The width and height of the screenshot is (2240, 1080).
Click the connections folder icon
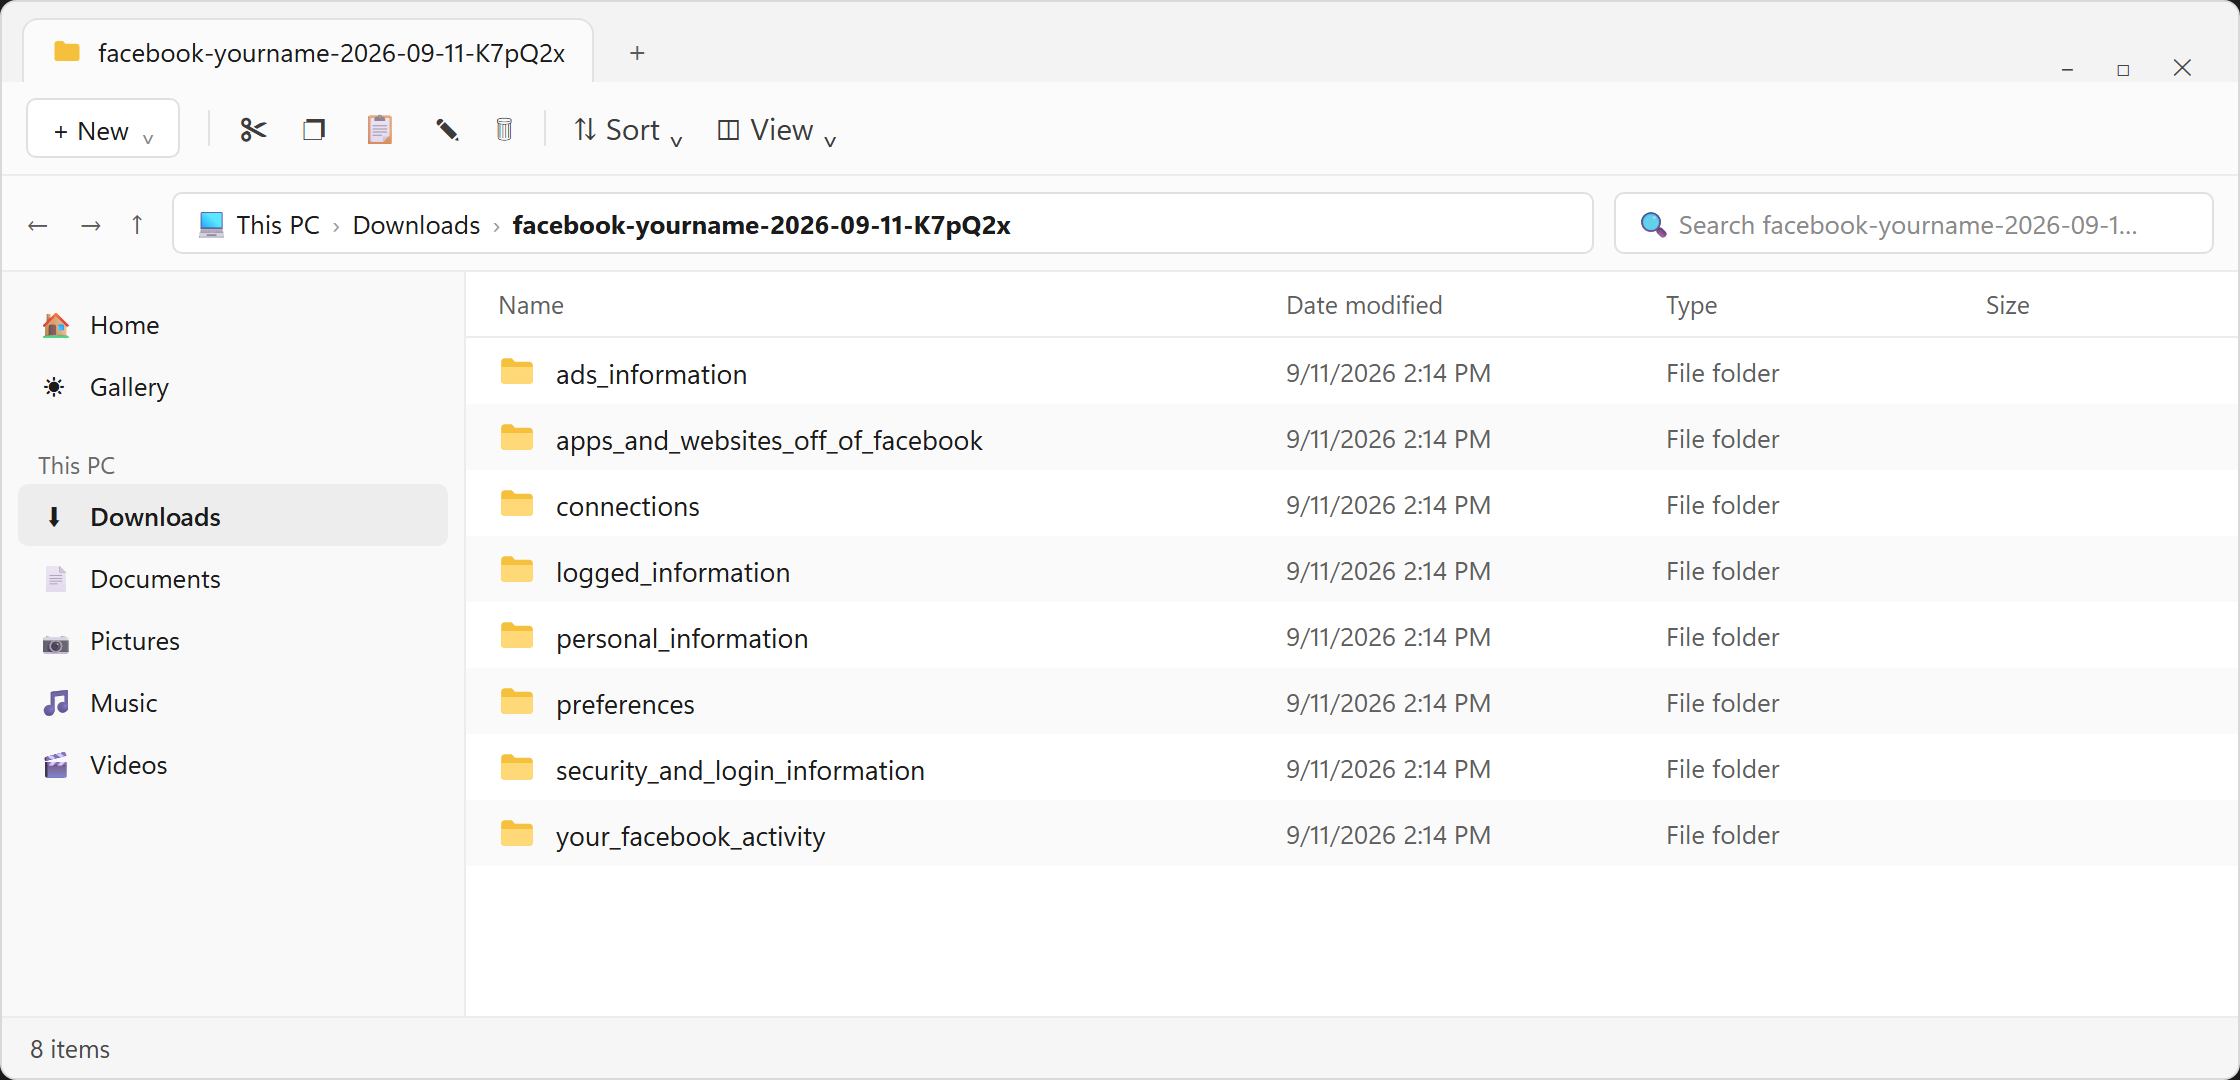517,504
